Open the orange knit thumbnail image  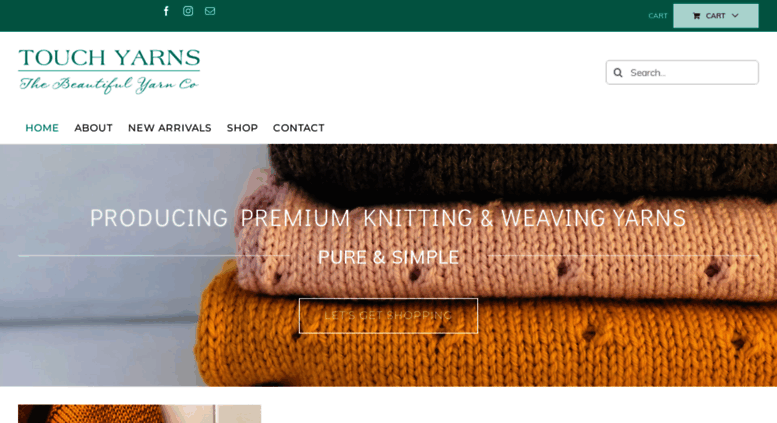click(139, 414)
